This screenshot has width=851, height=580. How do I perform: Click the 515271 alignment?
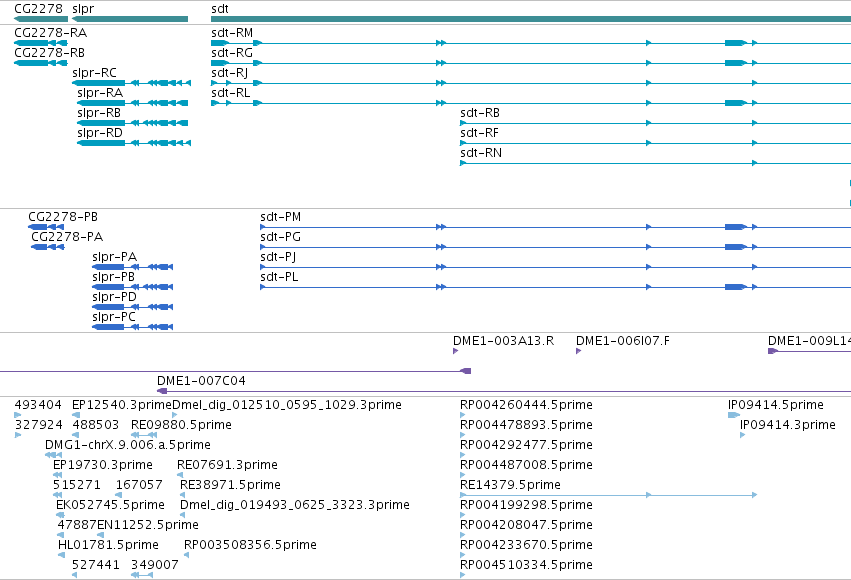point(58,495)
